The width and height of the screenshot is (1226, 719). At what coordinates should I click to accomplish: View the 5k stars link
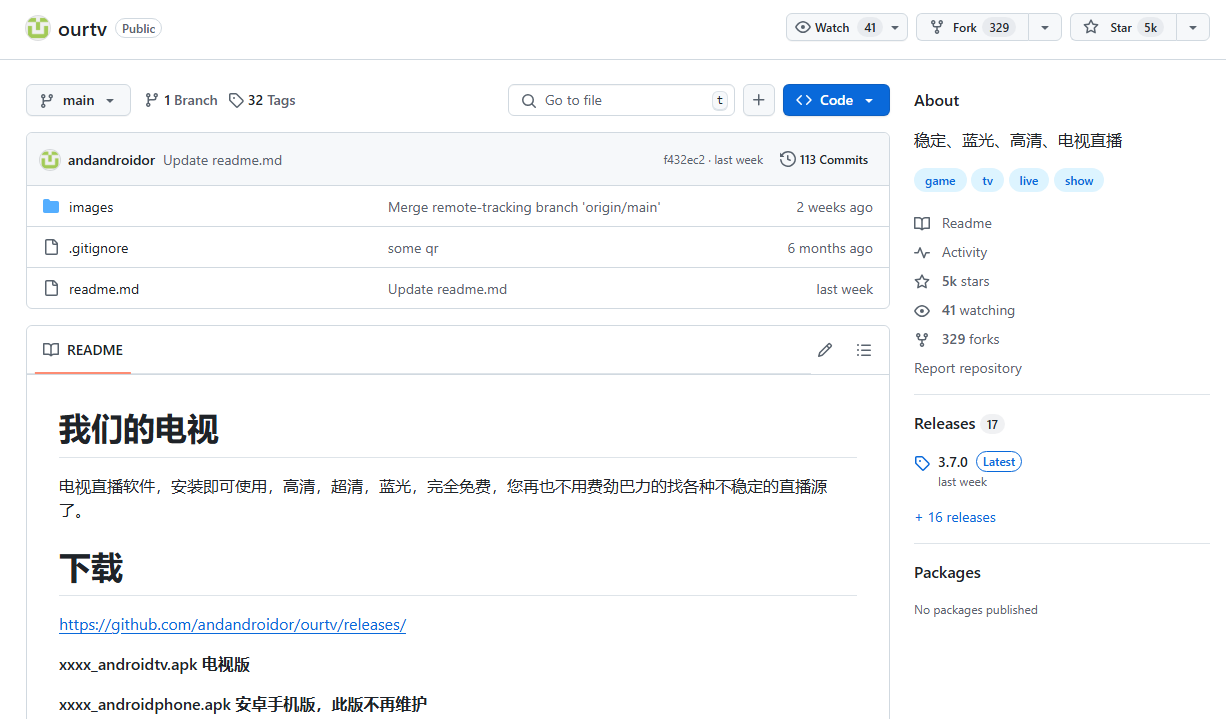coord(952,281)
